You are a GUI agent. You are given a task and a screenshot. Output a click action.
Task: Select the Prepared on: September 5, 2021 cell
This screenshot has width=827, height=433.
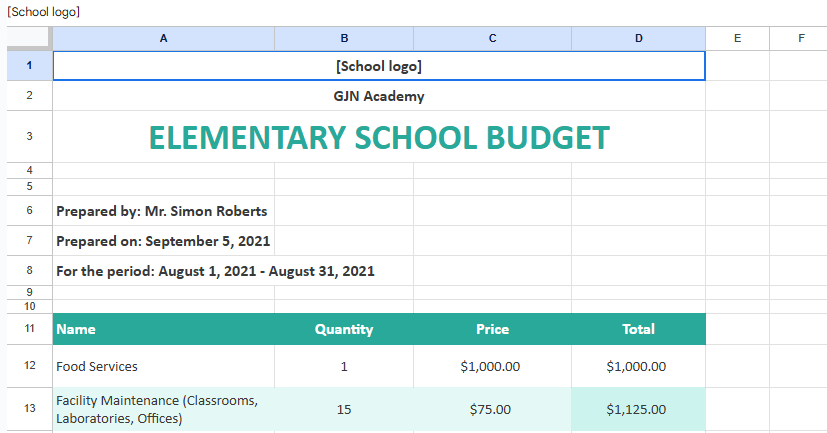coord(163,241)
